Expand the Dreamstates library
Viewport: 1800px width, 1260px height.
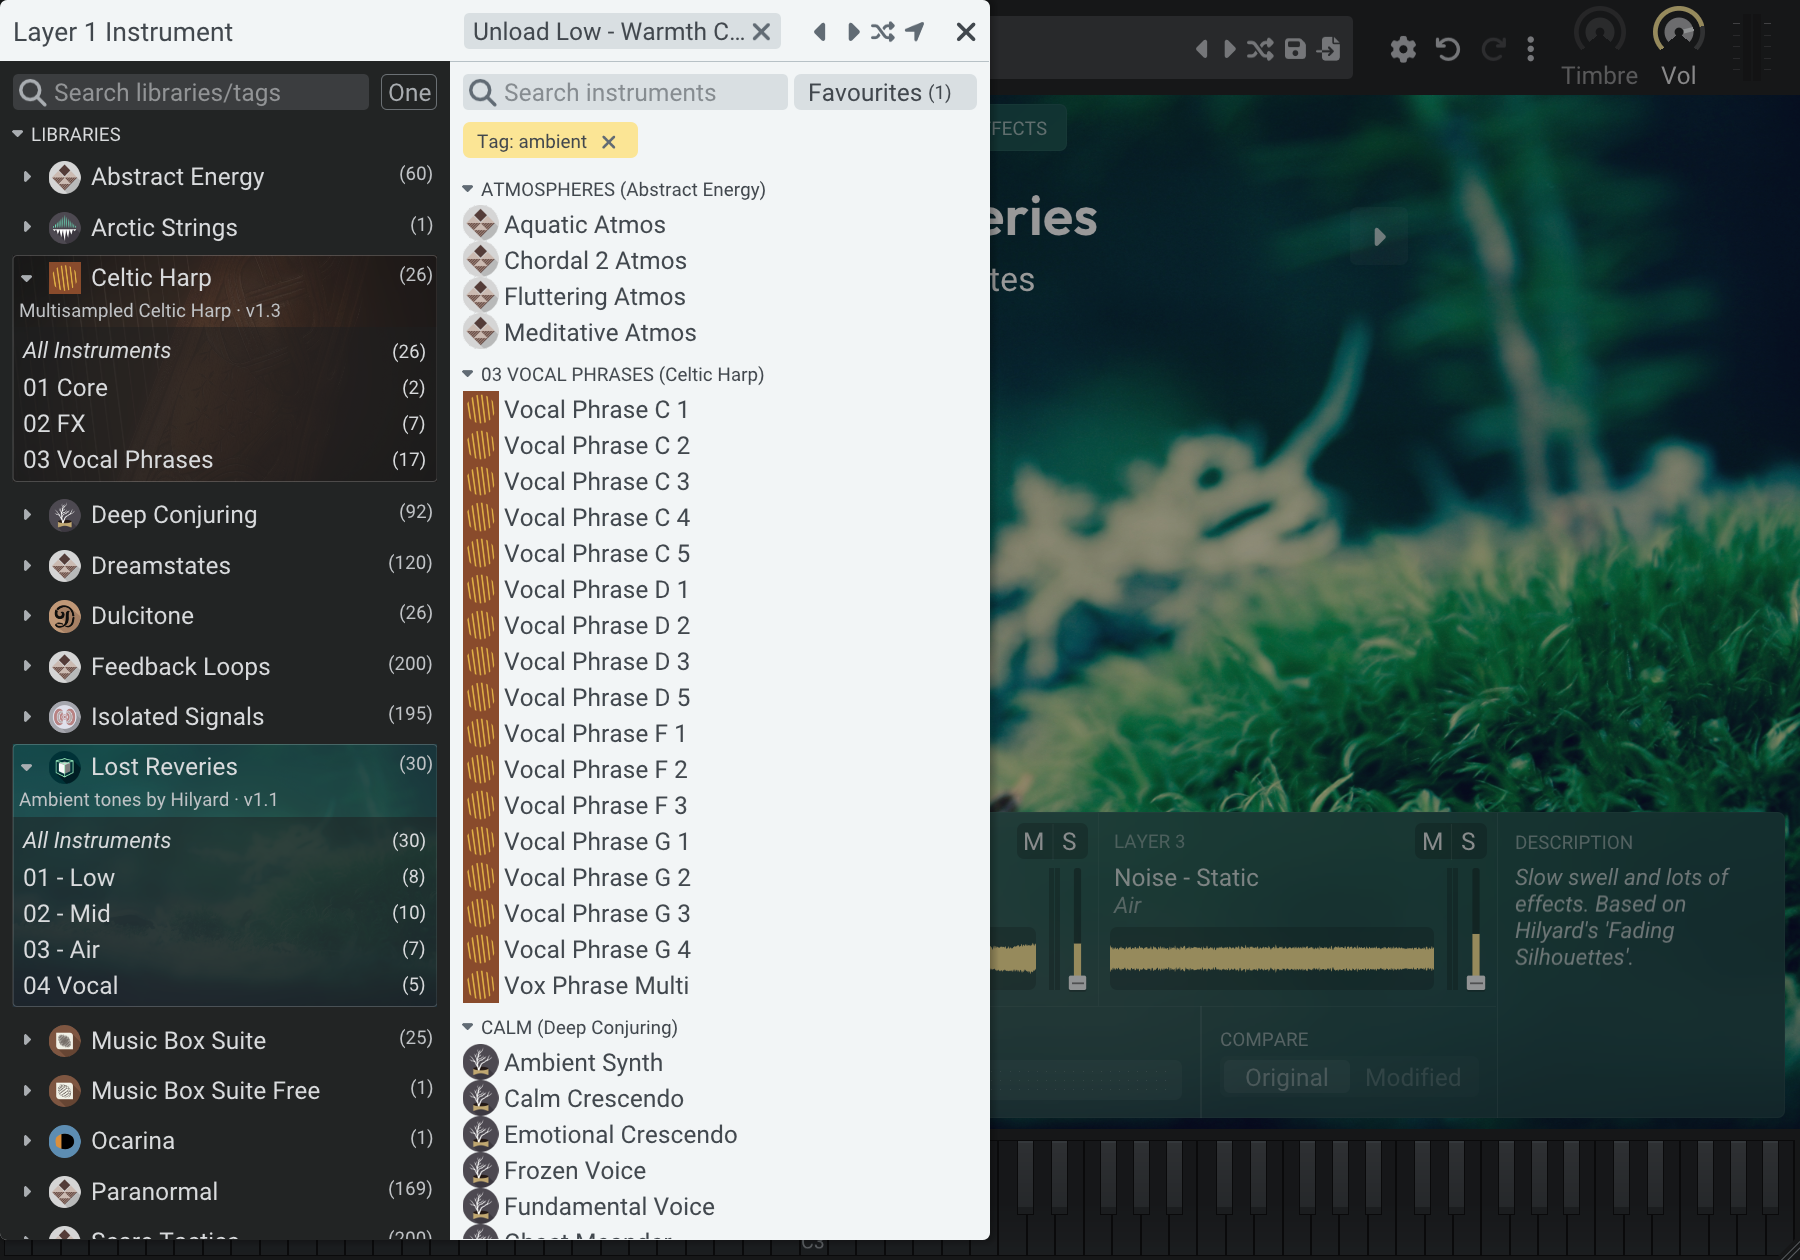click(x=27, y=566)
